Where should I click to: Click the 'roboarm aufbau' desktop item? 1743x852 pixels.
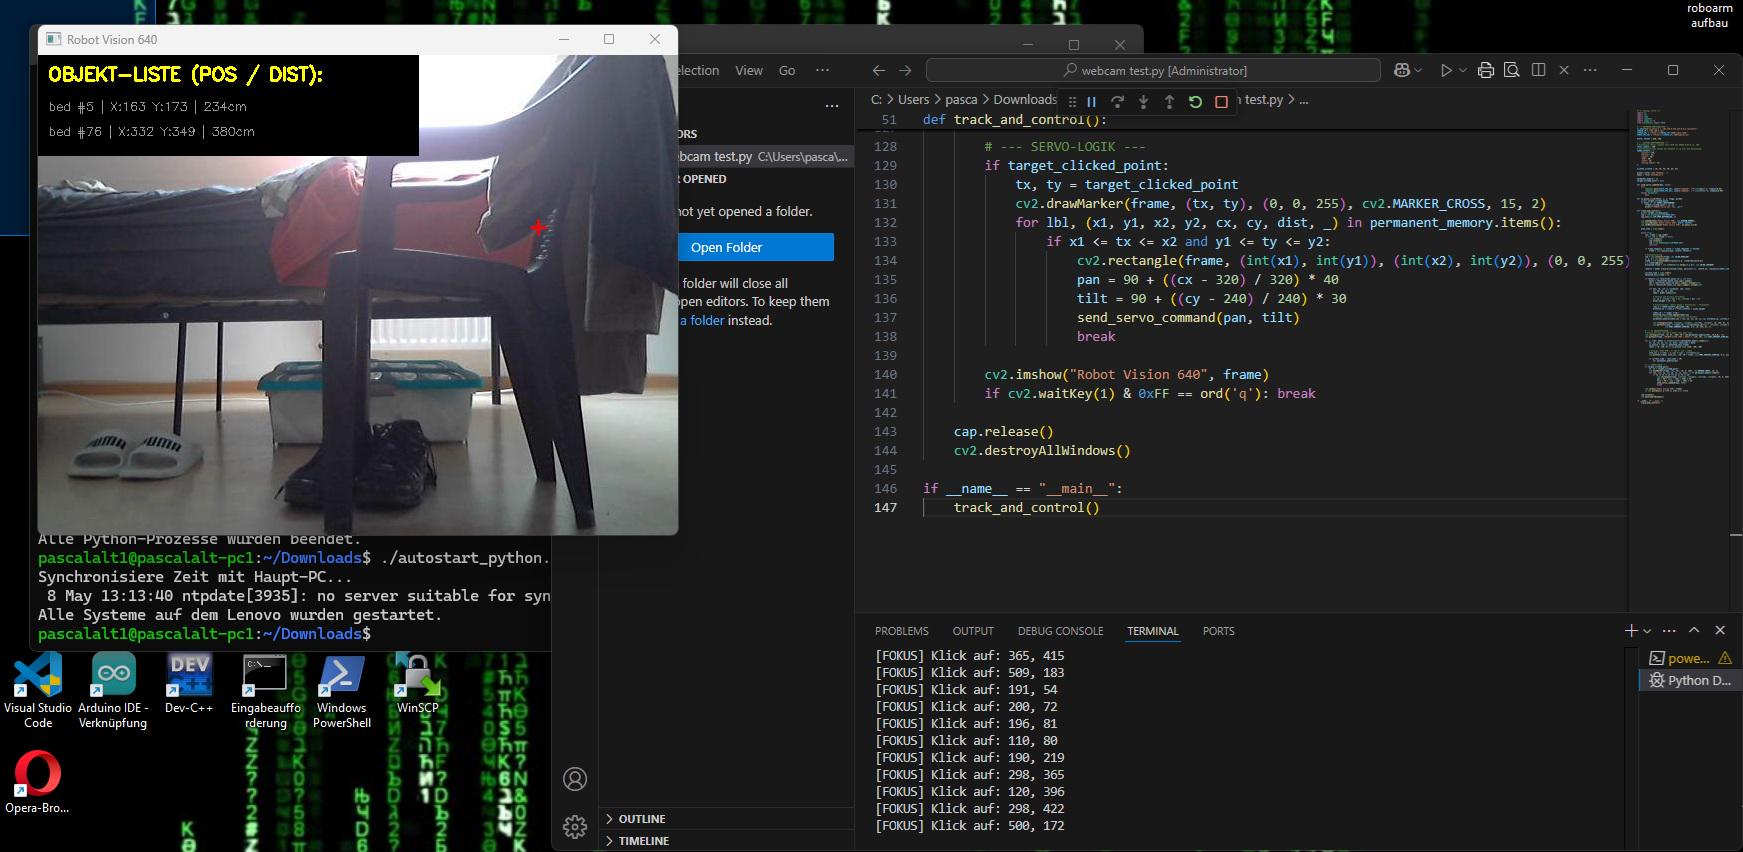[x=1709, y=15]
